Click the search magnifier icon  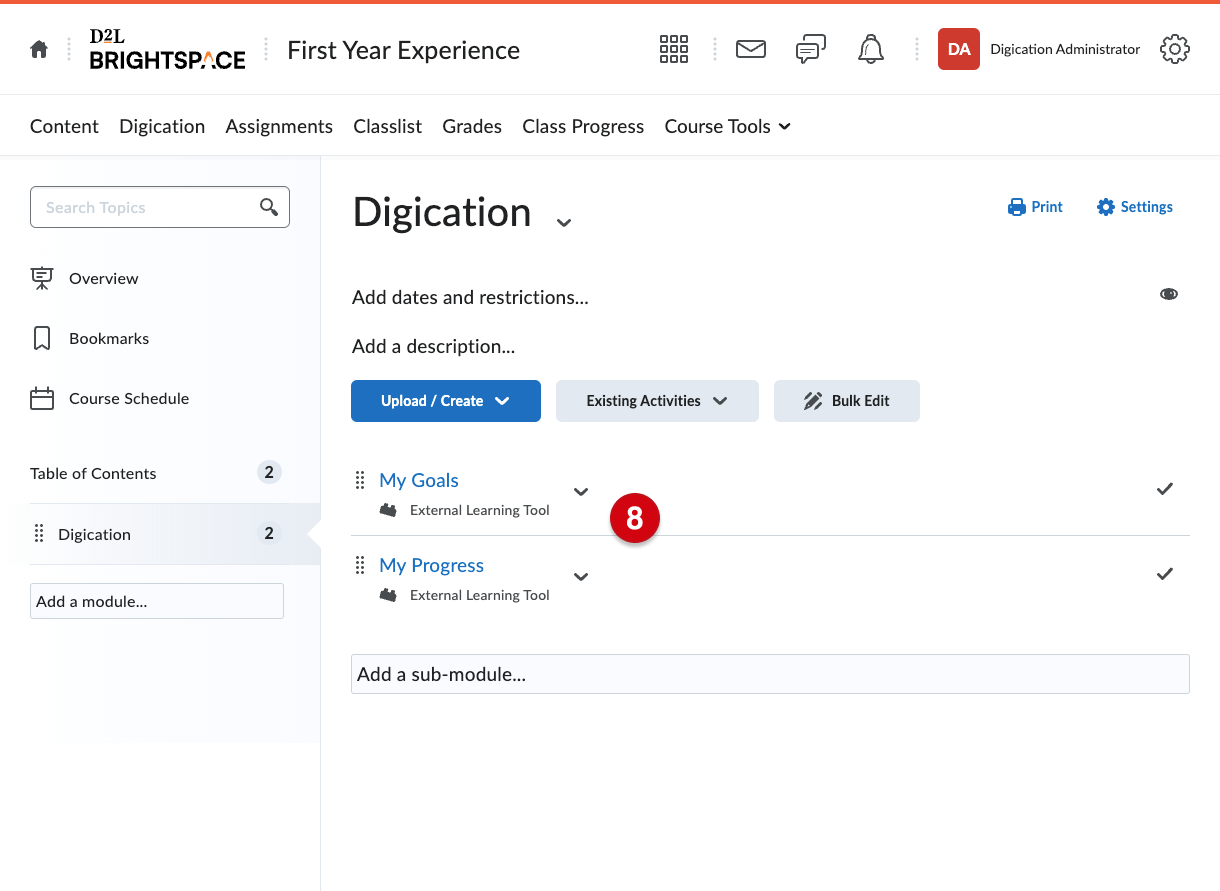(x=269, y=207)
